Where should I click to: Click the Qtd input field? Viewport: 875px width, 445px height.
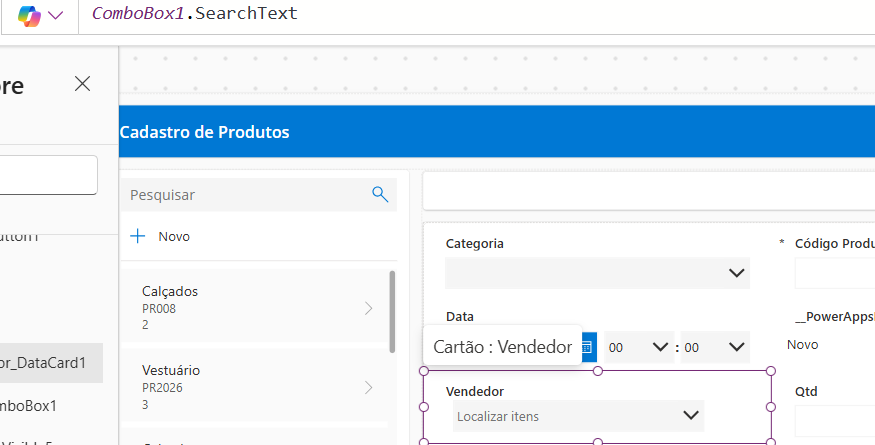[x=835, y=421]
